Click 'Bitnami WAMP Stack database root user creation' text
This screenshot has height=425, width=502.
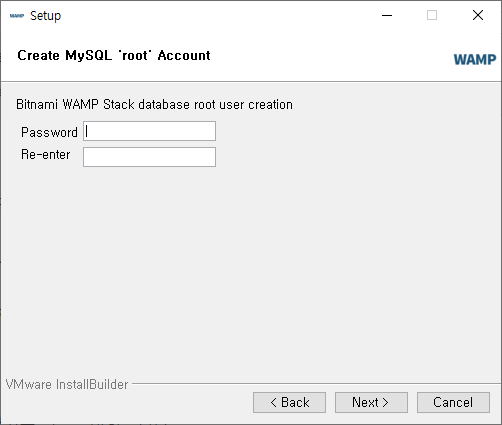(154, 105)
